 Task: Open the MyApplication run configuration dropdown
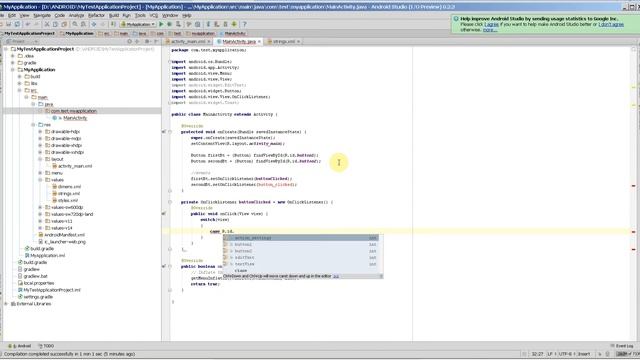click(x=138, y=24)
